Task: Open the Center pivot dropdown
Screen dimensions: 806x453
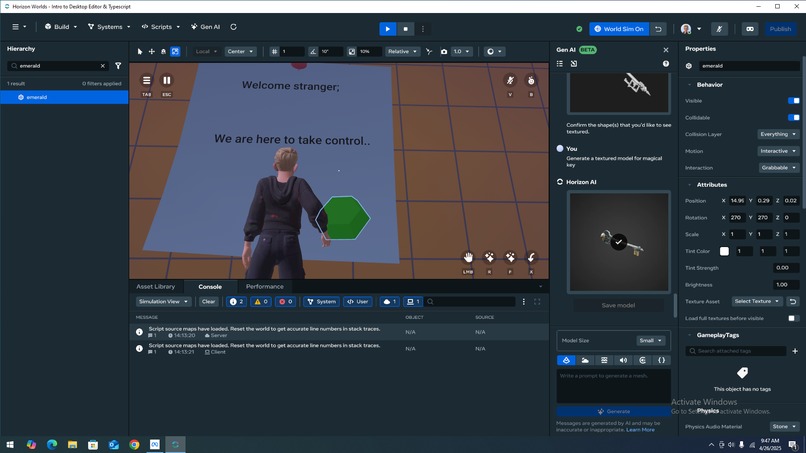Action: coord(240,51)
